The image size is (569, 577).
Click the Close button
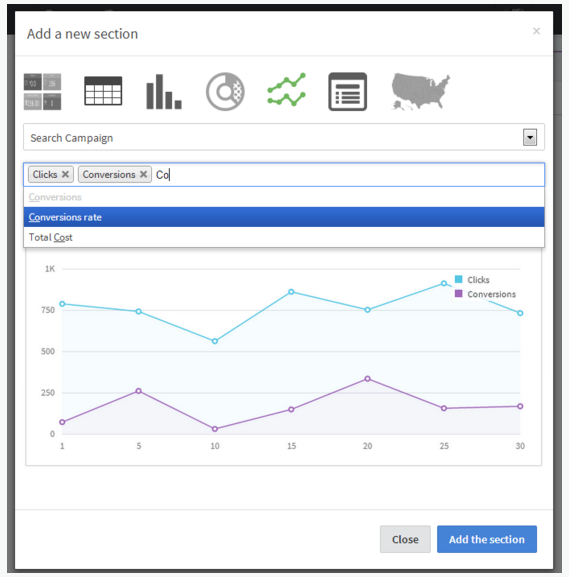405,539
